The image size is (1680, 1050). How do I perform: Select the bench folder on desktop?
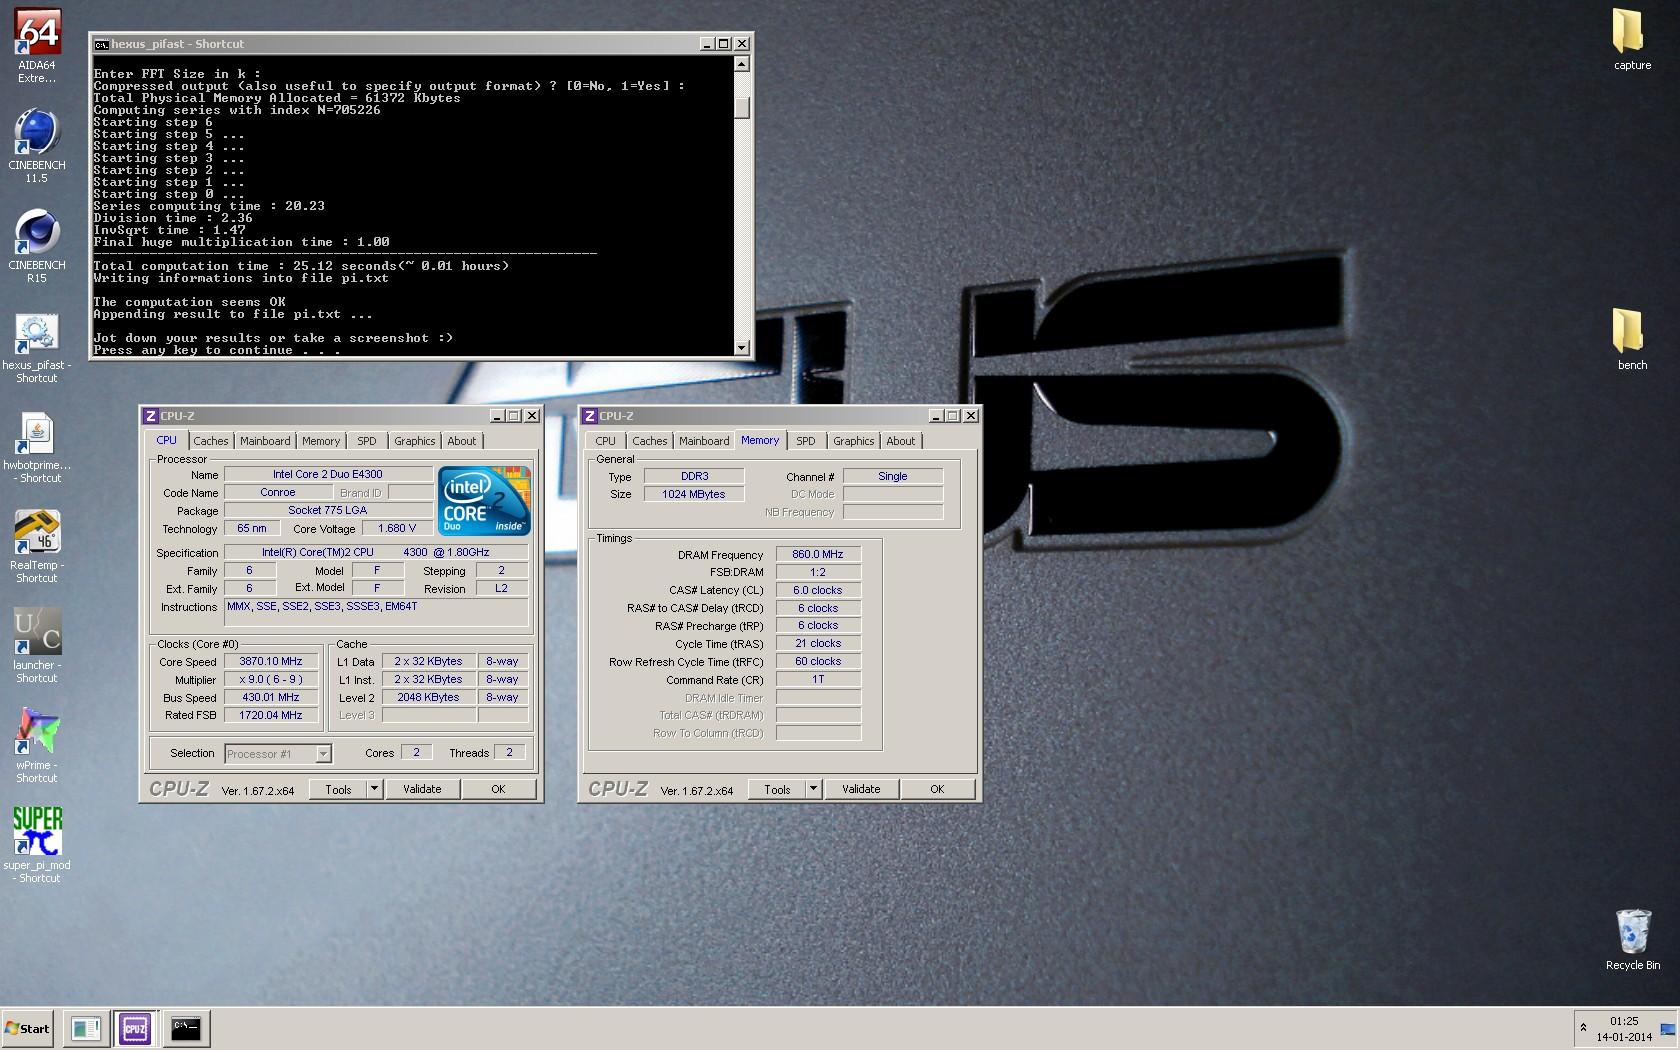click(1632, 340)
